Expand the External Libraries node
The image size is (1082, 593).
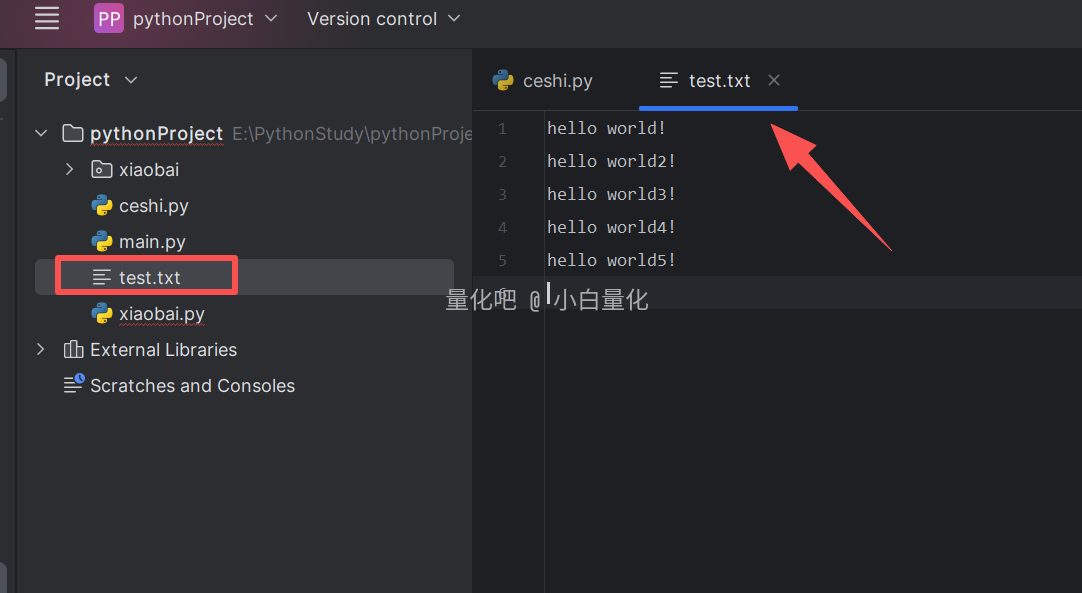(41, 350)
